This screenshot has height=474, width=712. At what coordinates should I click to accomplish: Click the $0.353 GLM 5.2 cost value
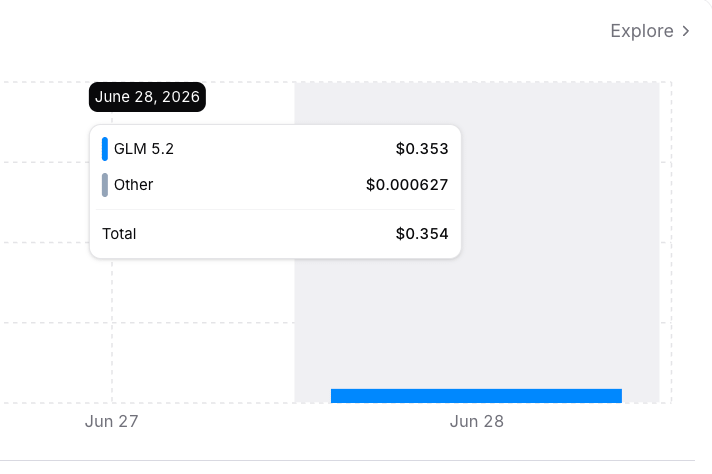(422, 149)
